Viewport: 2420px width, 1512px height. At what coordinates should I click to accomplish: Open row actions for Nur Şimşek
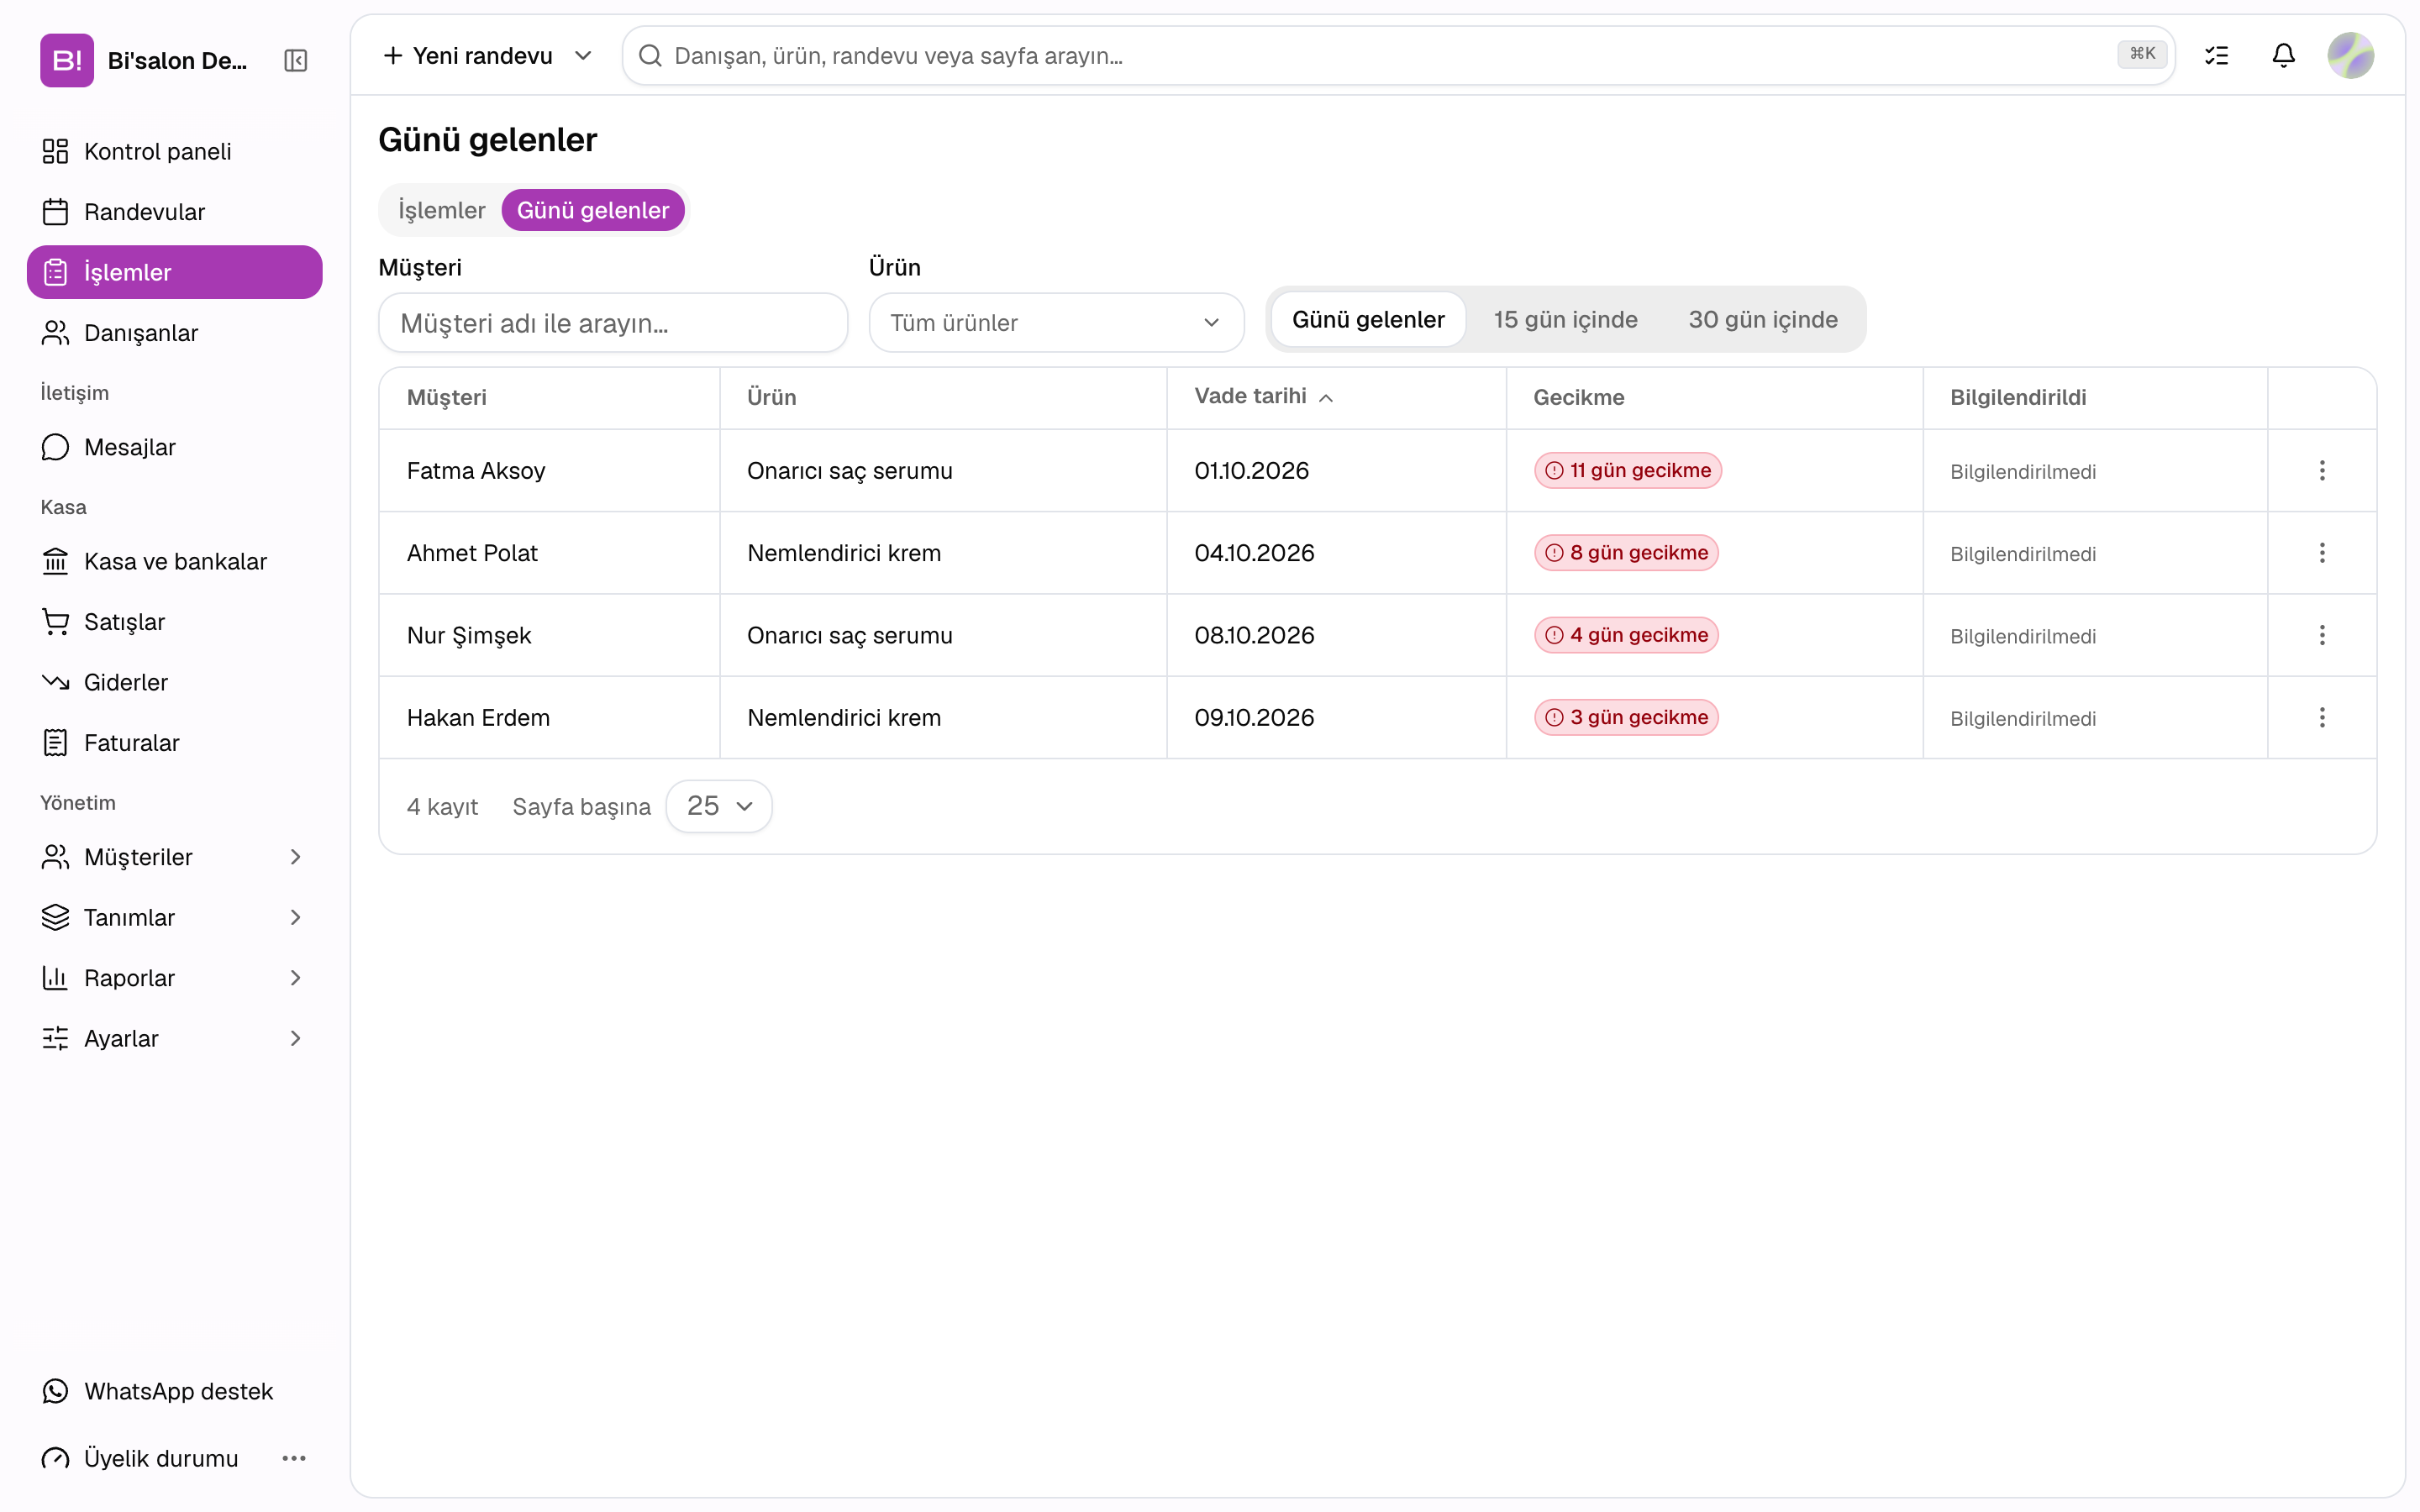[2322, 635]
